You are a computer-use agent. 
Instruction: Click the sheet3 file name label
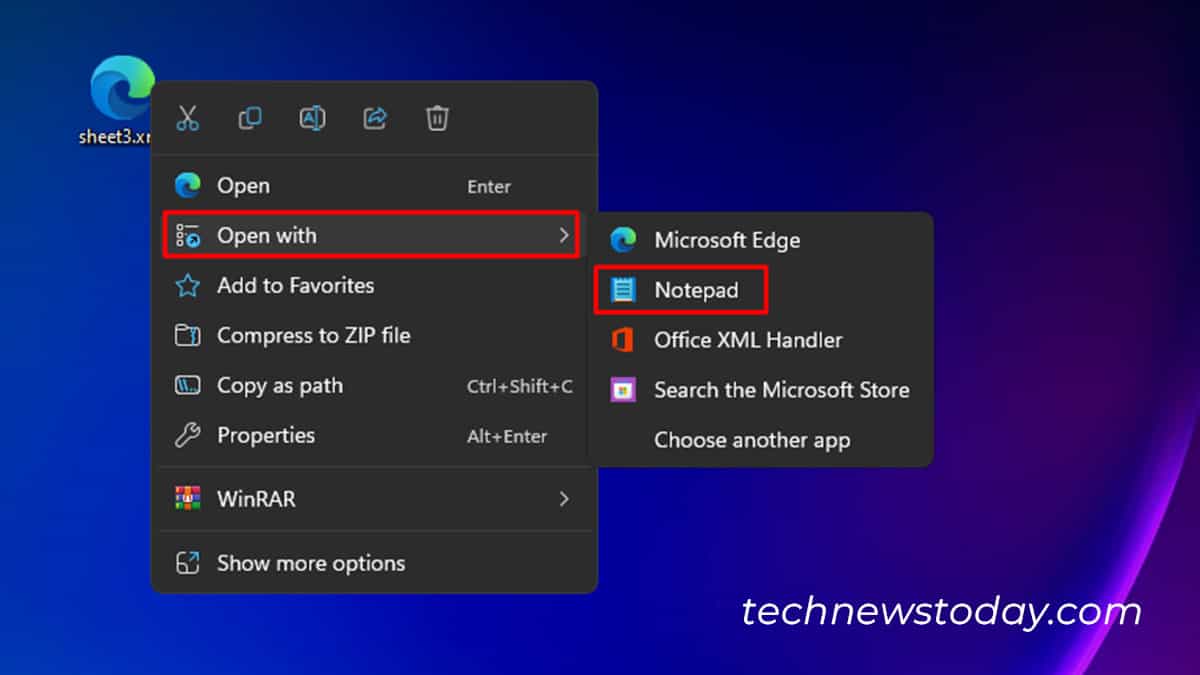(115, 137)
